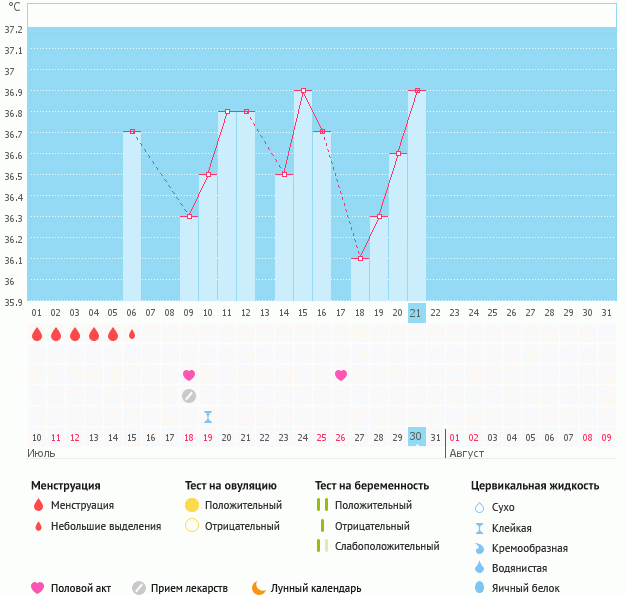Select the 36.1 temperature point on day 18

[360, 258]
